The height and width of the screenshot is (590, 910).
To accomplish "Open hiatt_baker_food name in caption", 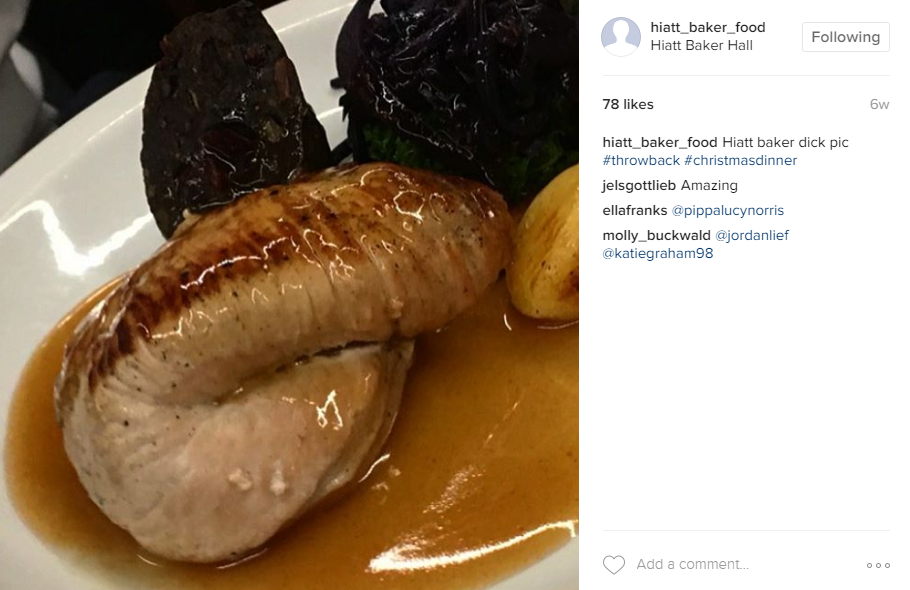I will 660,143.
